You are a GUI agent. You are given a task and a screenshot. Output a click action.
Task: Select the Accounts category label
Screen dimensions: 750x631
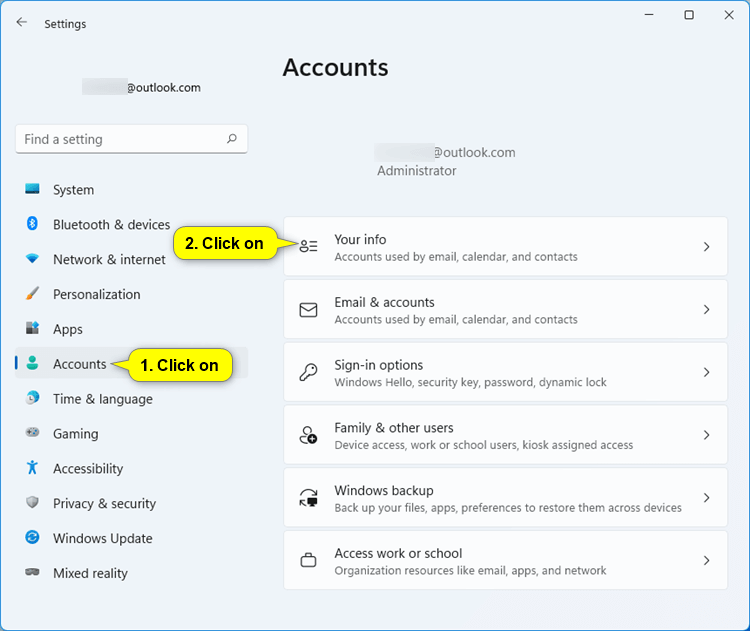coord(79,364)
